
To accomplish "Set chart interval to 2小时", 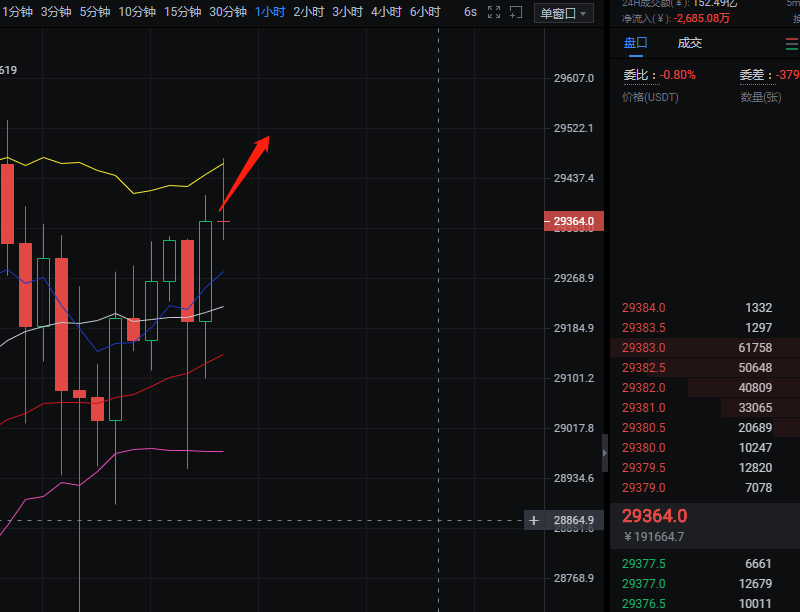I will (309, 12).
